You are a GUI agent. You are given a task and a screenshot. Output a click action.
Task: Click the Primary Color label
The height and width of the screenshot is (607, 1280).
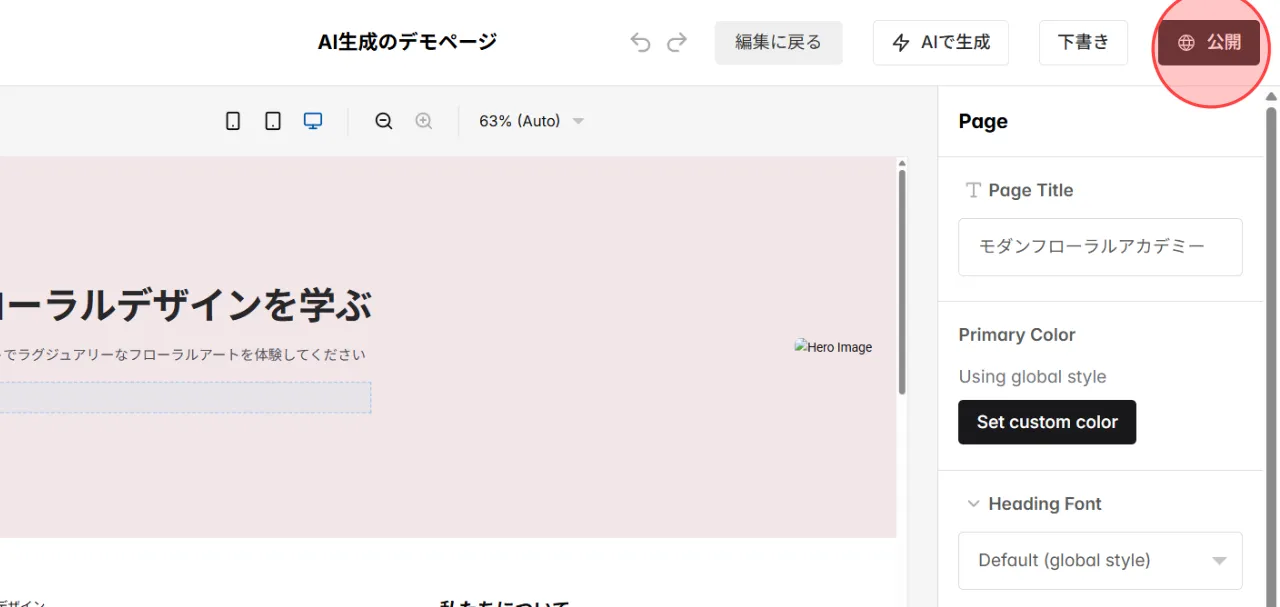1017,335
